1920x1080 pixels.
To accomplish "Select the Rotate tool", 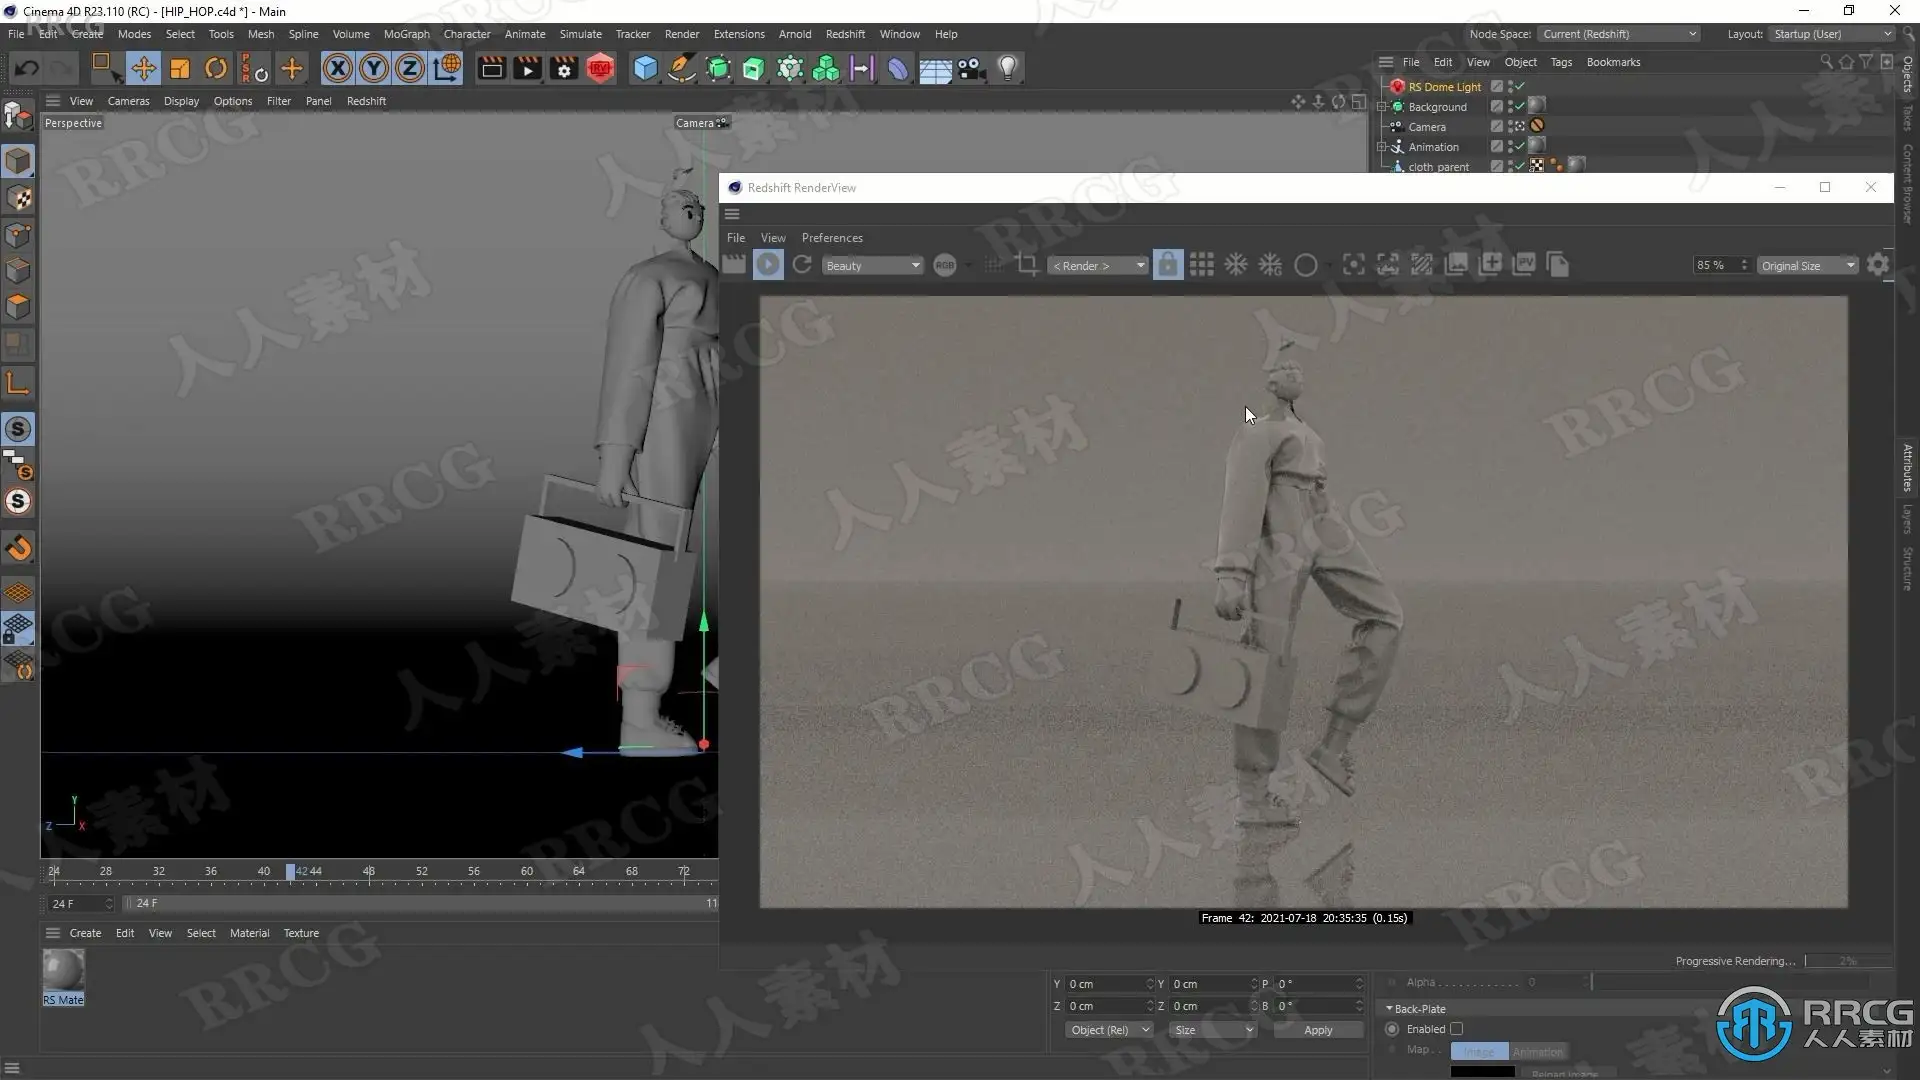I will [215, 68].
